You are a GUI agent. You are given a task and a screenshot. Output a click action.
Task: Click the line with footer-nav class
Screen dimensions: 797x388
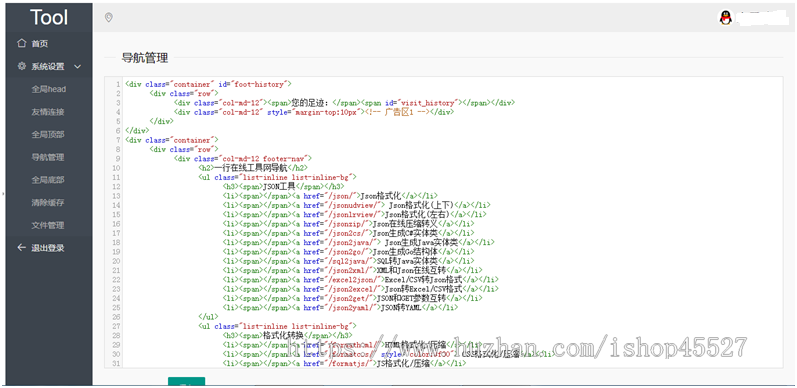[243, 159]
